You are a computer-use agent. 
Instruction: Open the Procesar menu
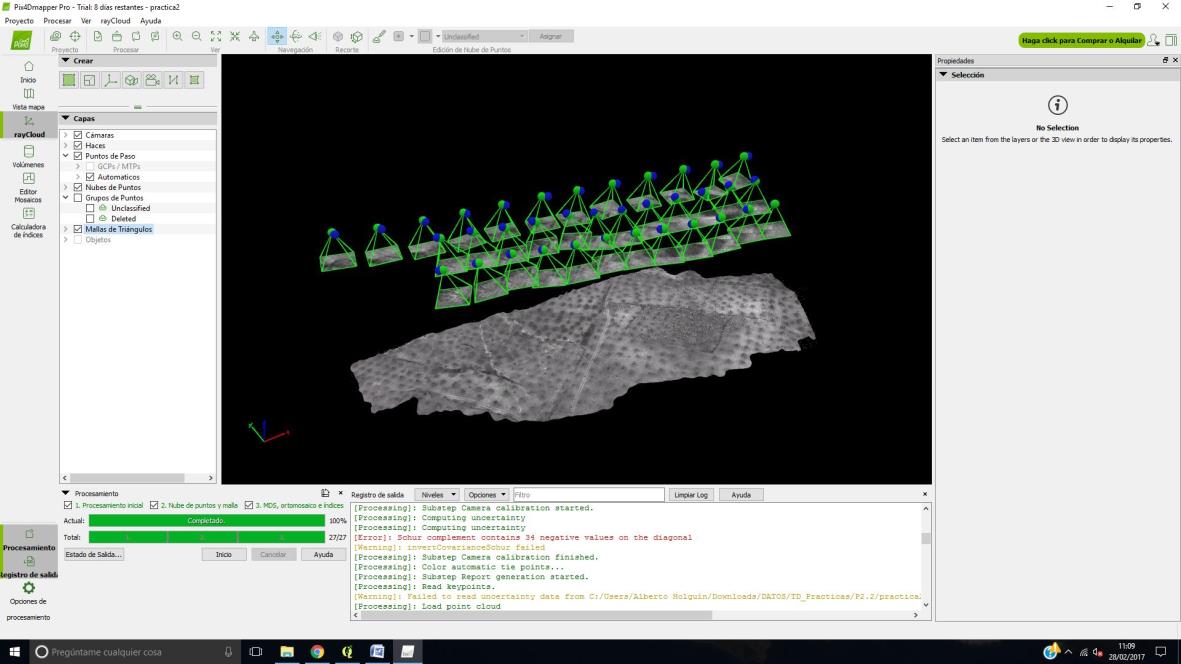[57, 20]
